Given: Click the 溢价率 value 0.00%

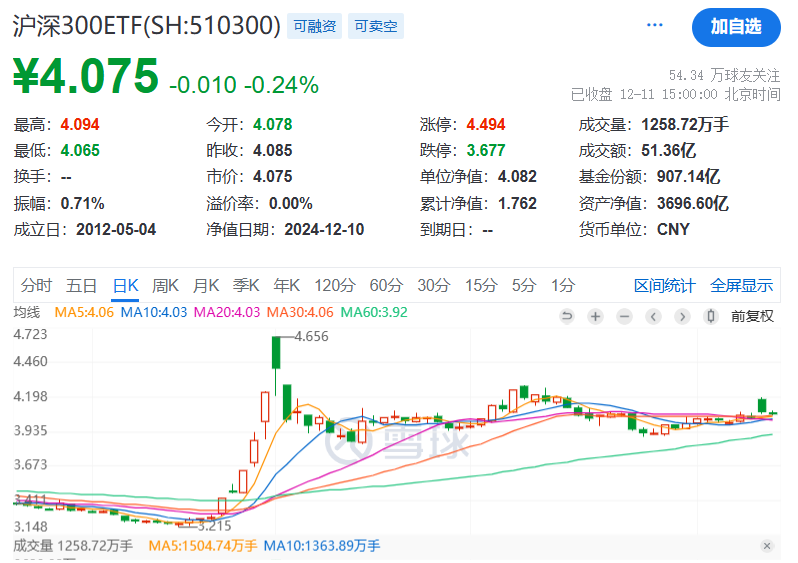Looking at the screenshot, I should tap(291, 204).
